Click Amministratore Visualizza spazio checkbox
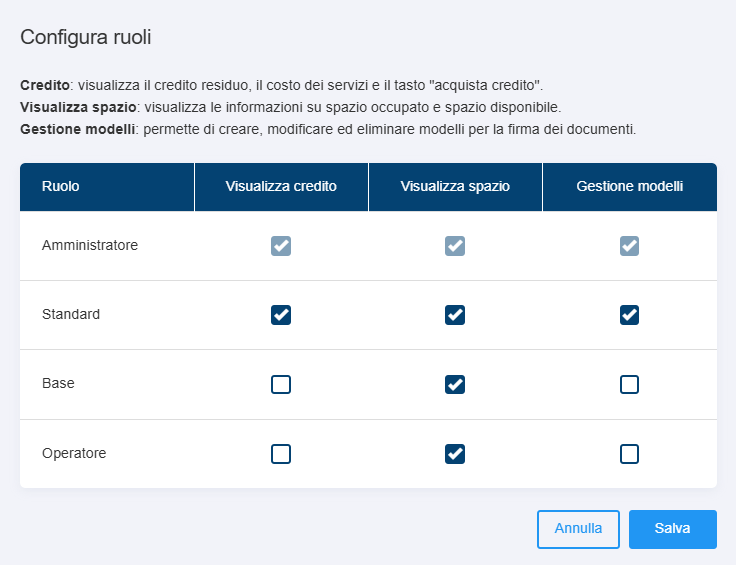The height and width of the screenshot is (565, 736). [455, 245]
